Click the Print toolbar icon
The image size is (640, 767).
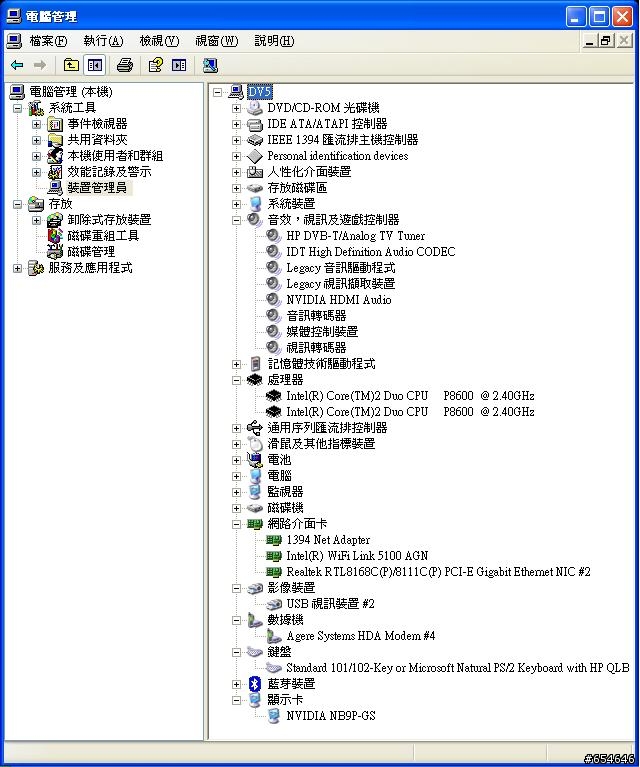point(125,65)
